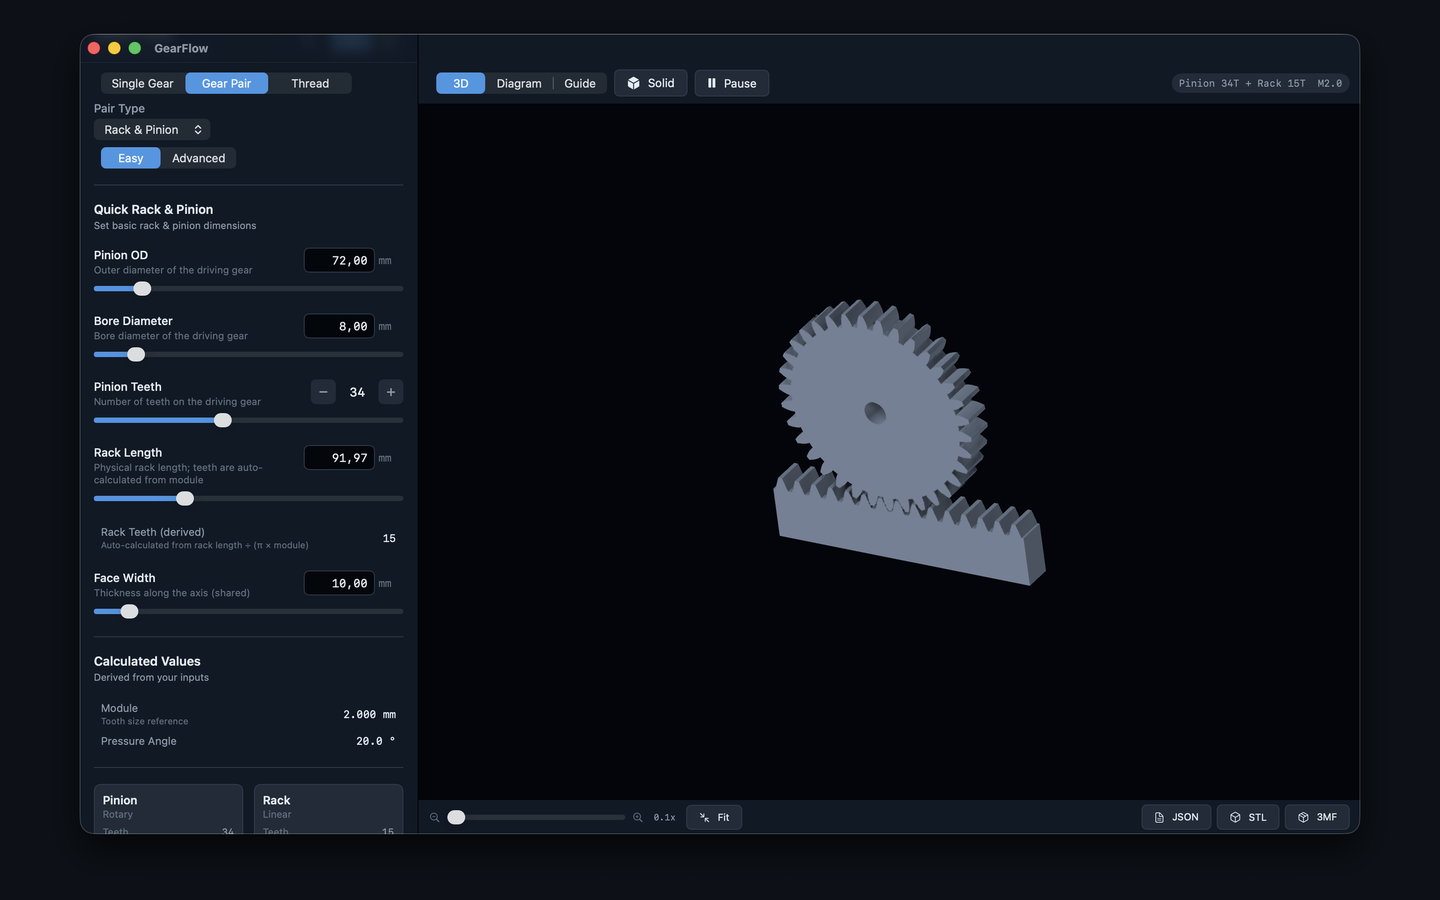Select Easy mode
This screenshot has height=900, width=1440.
(x=130, y=158)
